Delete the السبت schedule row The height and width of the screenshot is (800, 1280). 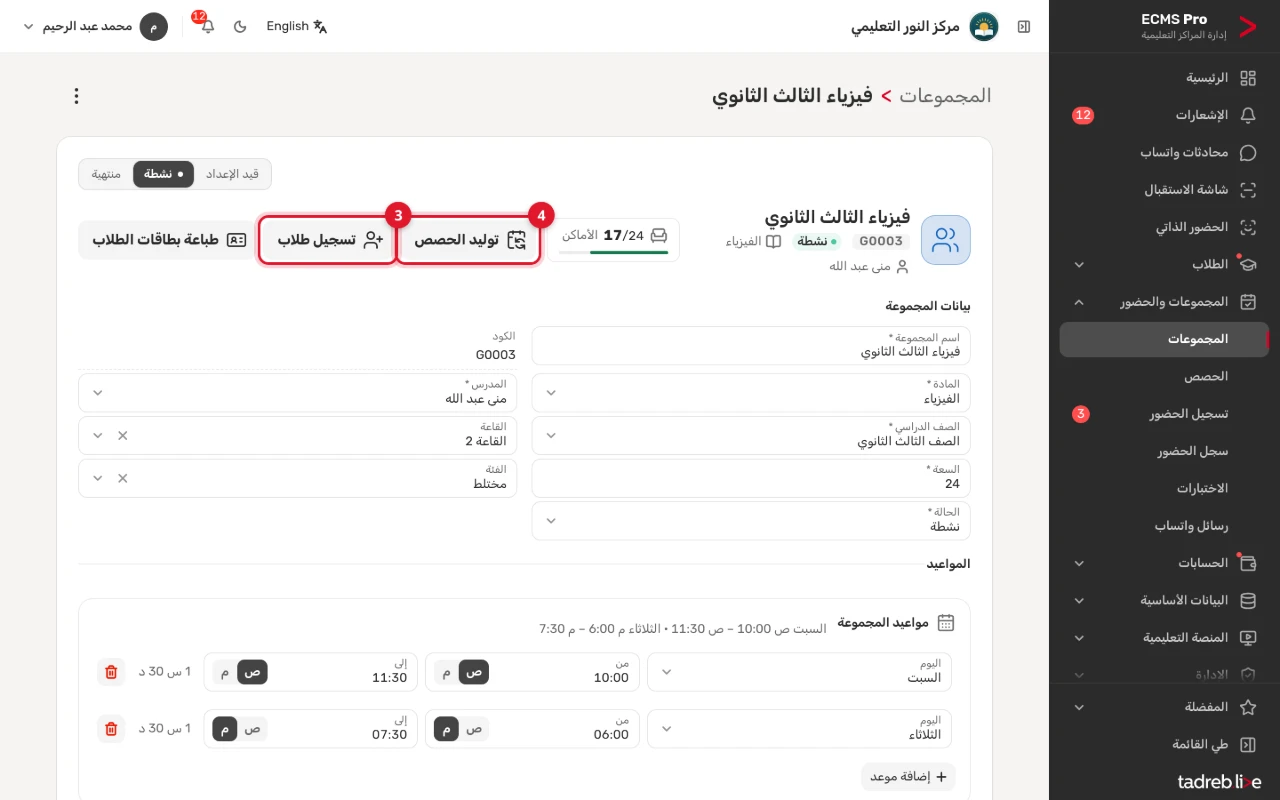point(111,672)
